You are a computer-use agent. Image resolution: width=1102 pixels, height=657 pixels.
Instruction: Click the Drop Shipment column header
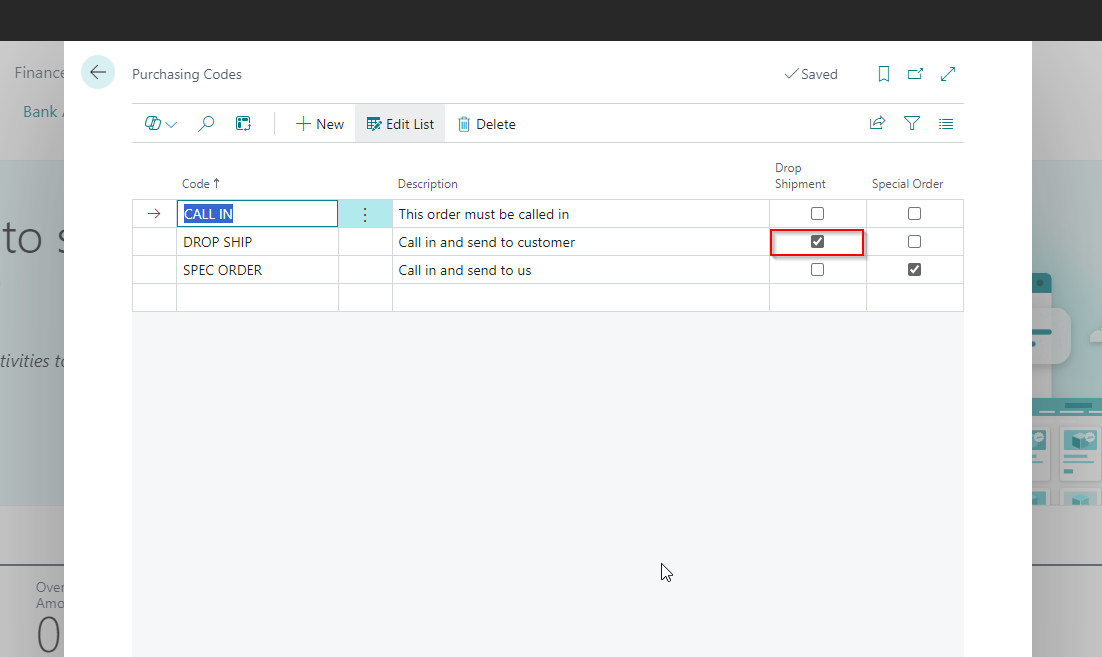(800, 176)
